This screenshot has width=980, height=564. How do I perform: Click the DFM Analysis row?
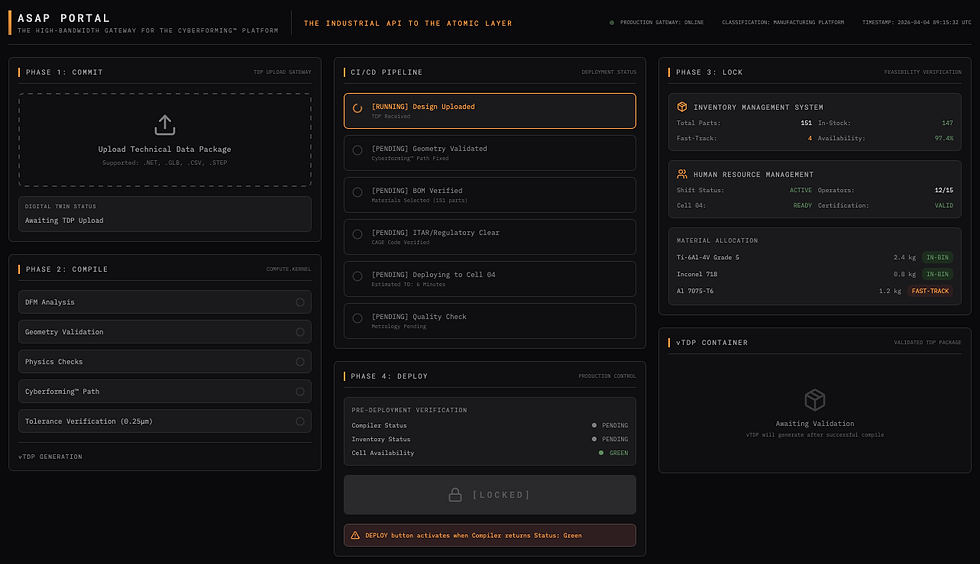(x=165, y=302)
